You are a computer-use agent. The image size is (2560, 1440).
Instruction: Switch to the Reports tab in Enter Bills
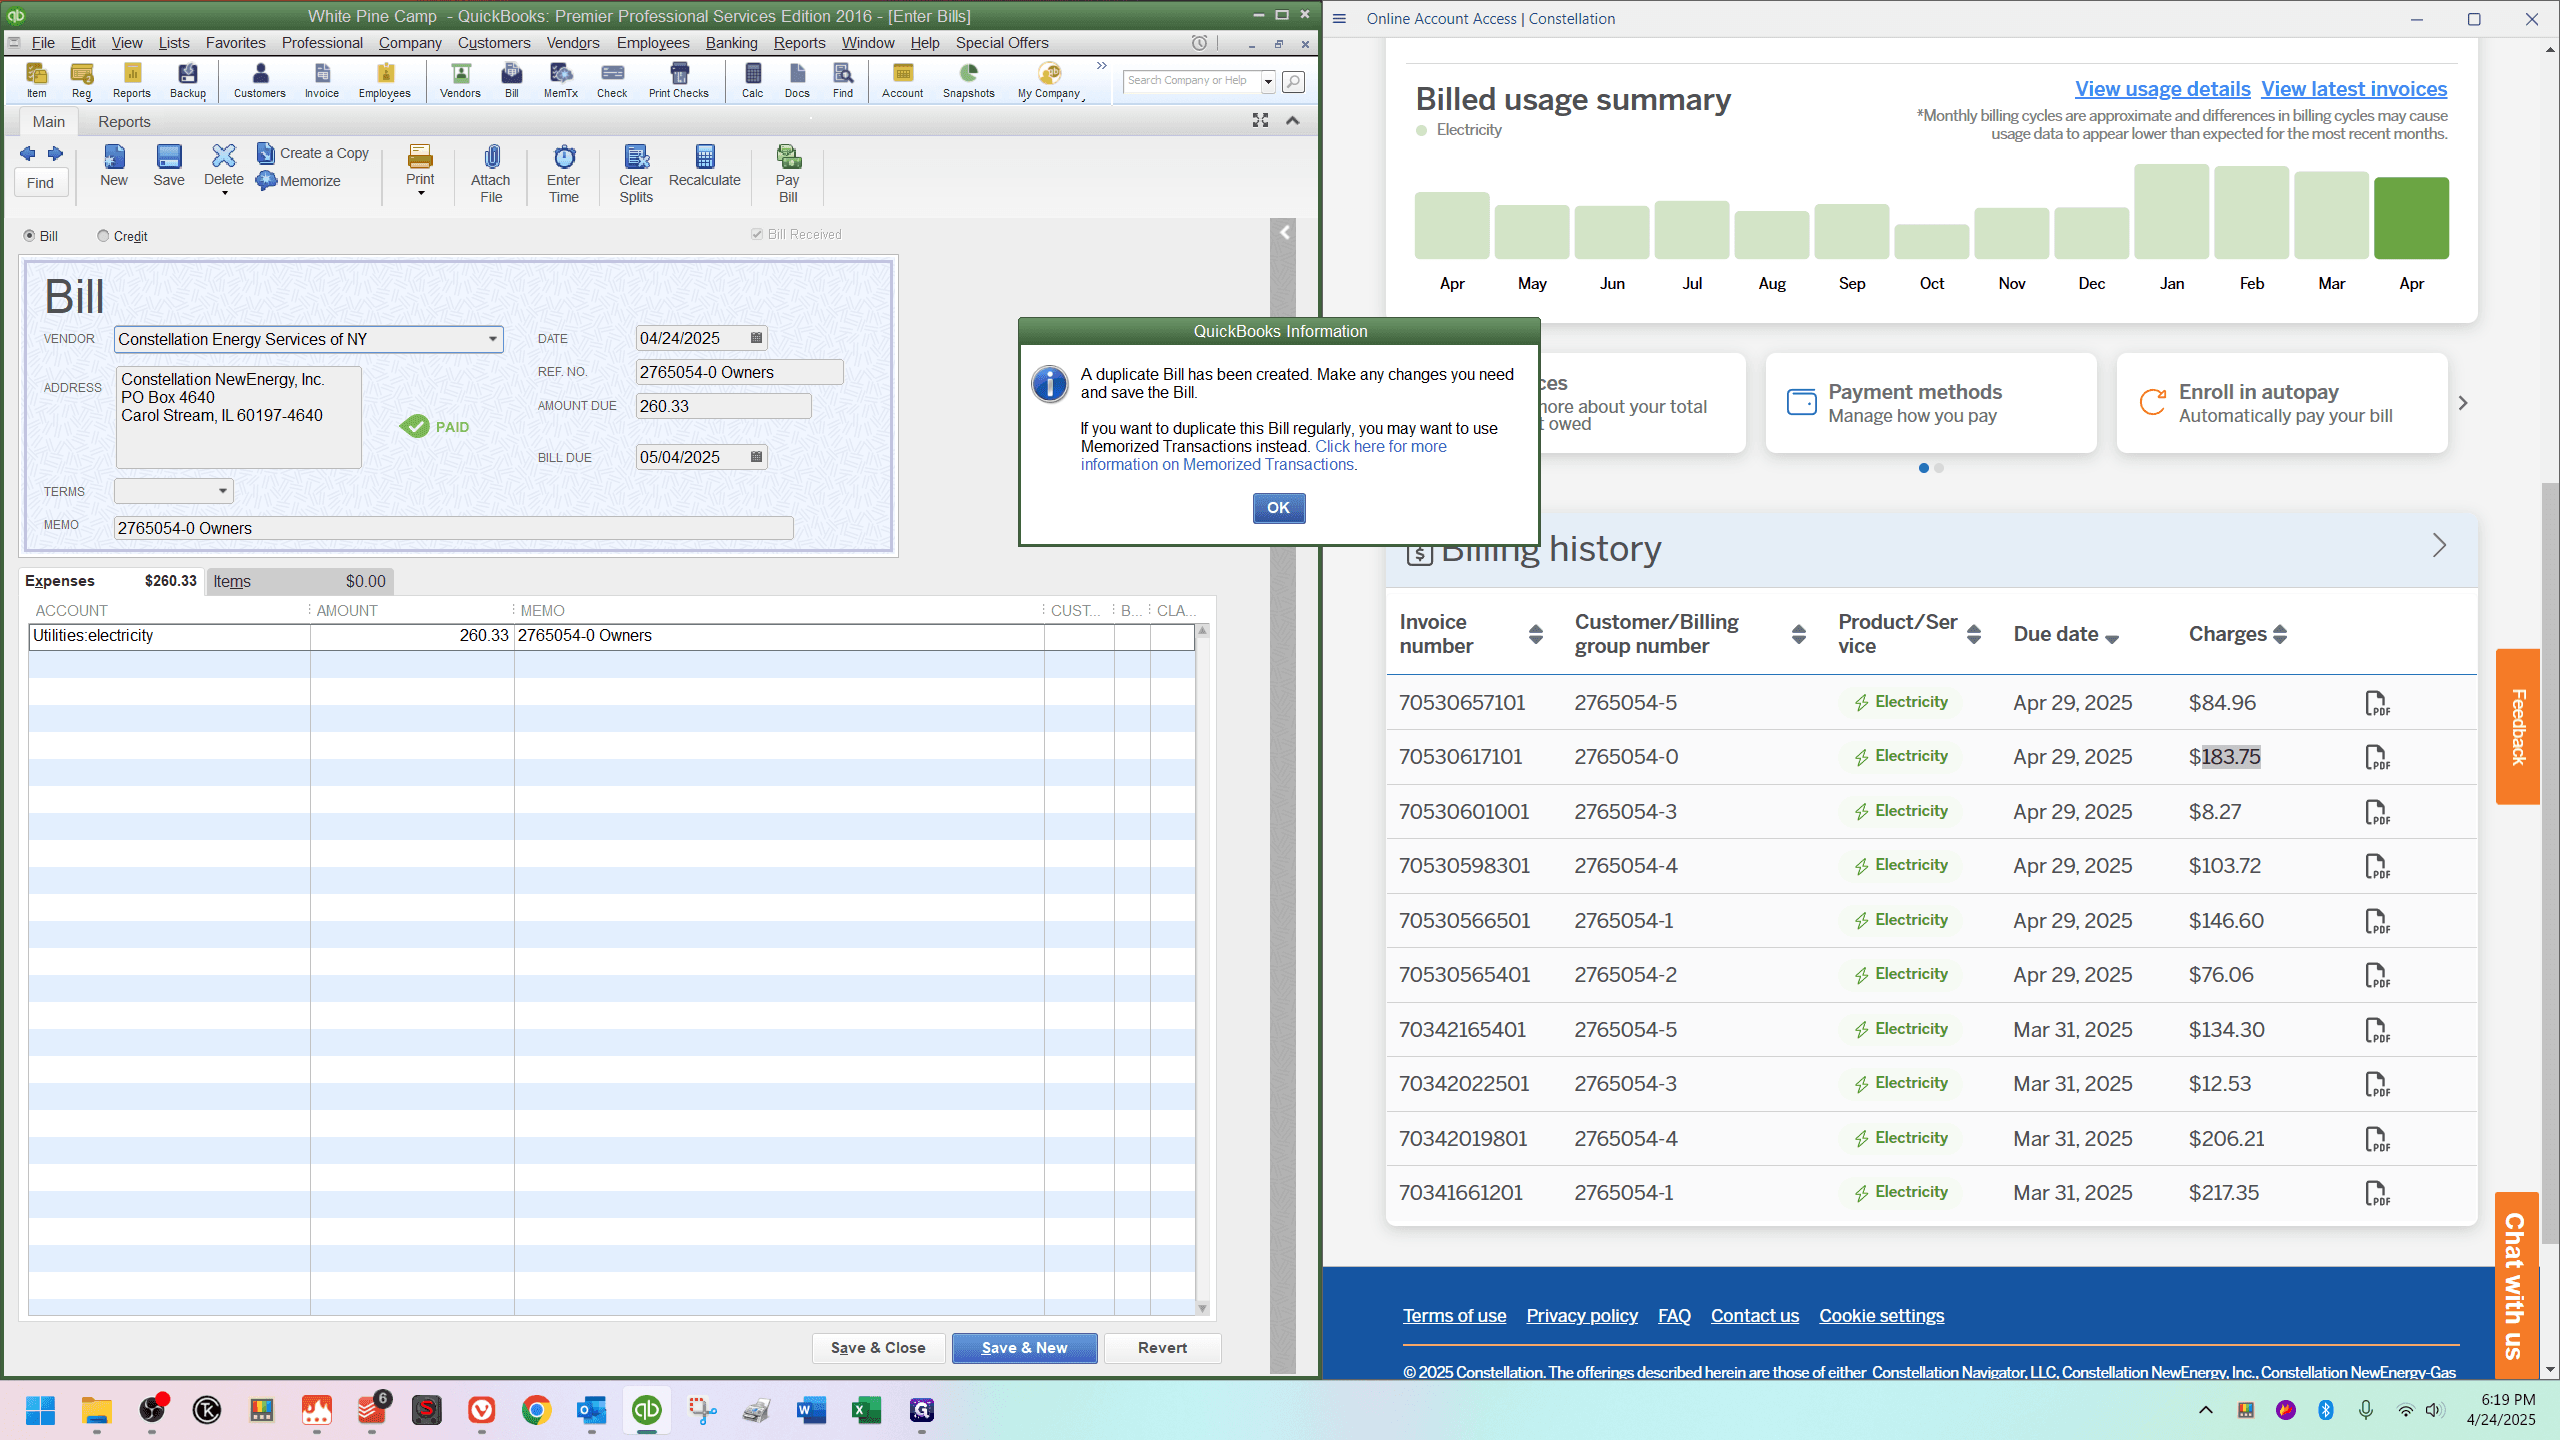pos(124,121)
